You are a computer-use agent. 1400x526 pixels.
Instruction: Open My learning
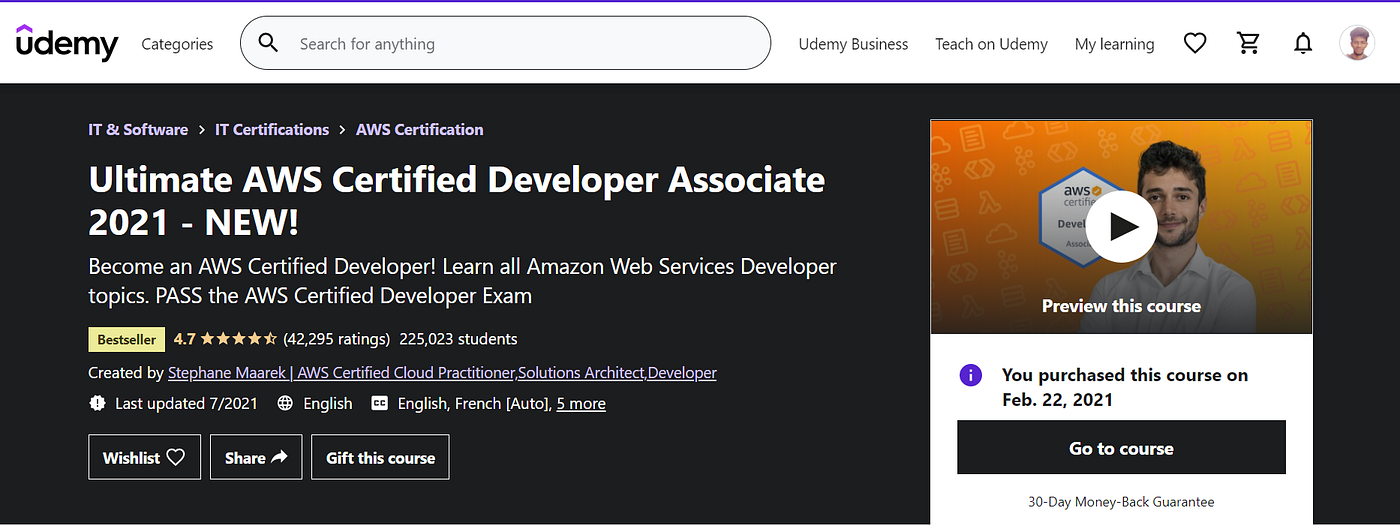(x=1114, y=44)
